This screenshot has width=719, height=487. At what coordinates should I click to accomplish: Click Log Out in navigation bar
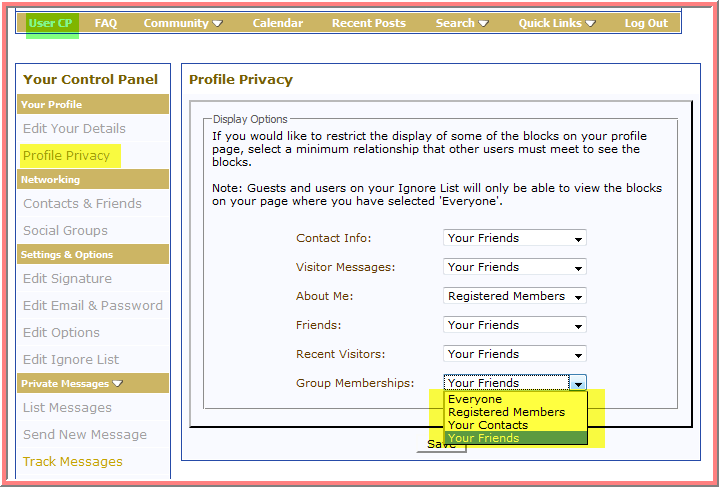pyautogui.click(x=646, y=23)
